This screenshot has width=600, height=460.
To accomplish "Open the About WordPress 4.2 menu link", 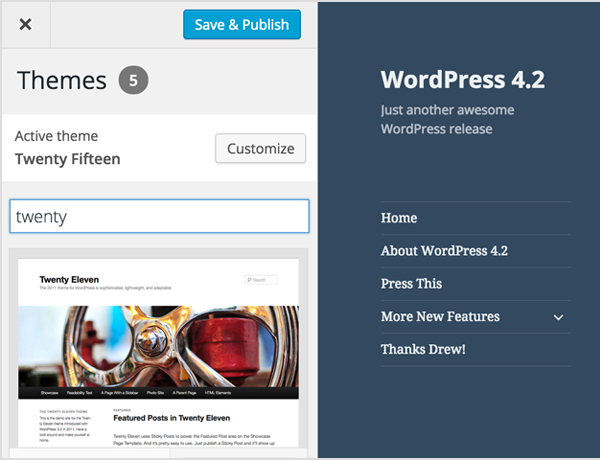I will 444,251.
